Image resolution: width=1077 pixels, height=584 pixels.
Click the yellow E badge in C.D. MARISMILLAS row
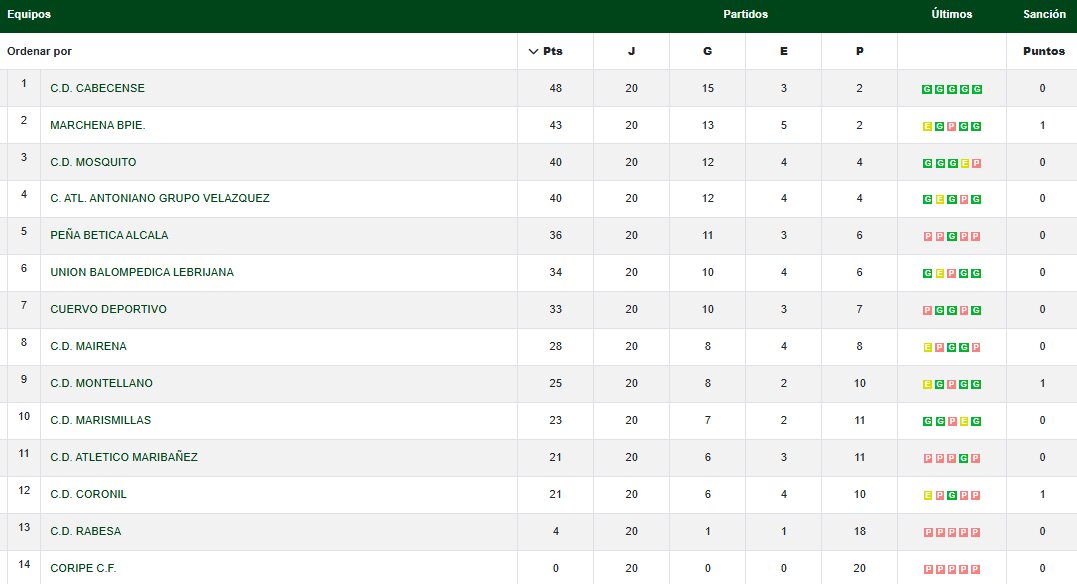click(x=964, y=422)
